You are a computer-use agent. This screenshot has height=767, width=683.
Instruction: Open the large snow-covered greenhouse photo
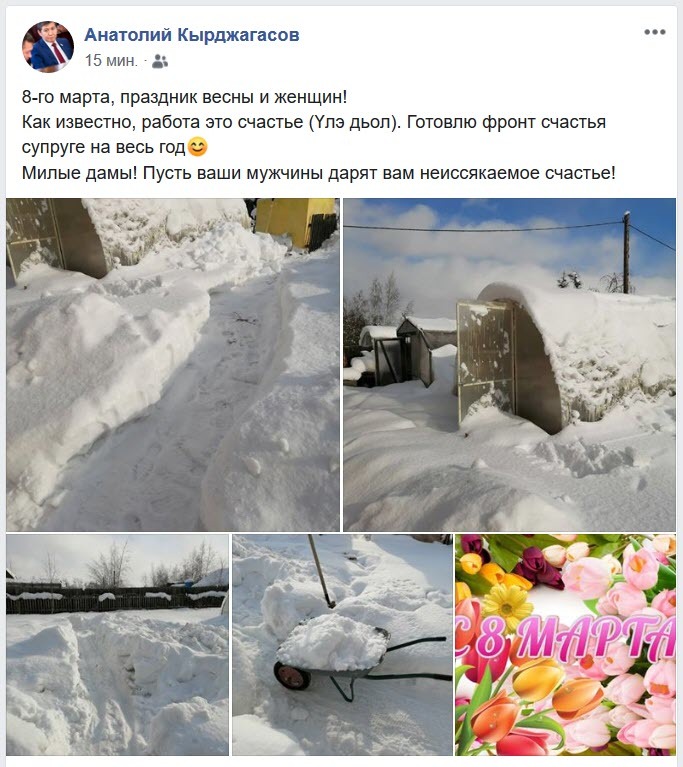[509, 364]
